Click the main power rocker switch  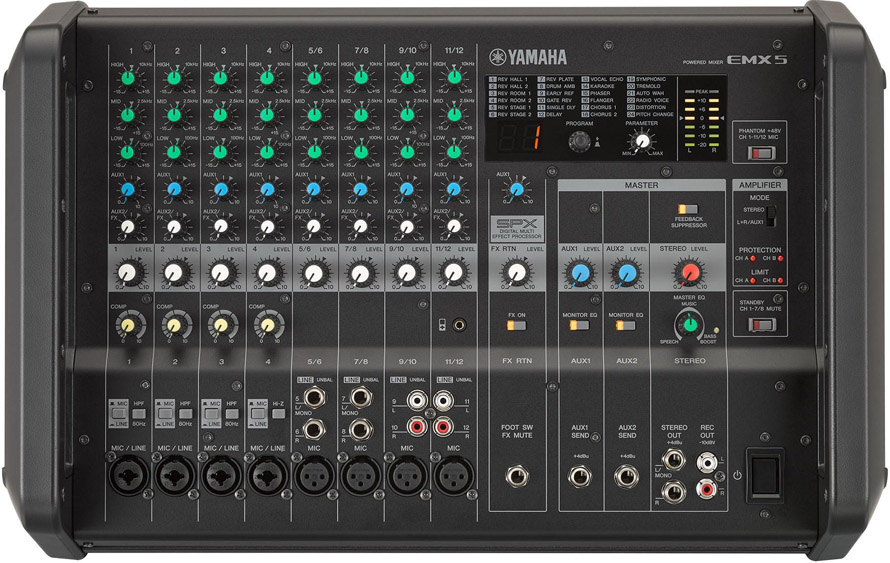765,476
